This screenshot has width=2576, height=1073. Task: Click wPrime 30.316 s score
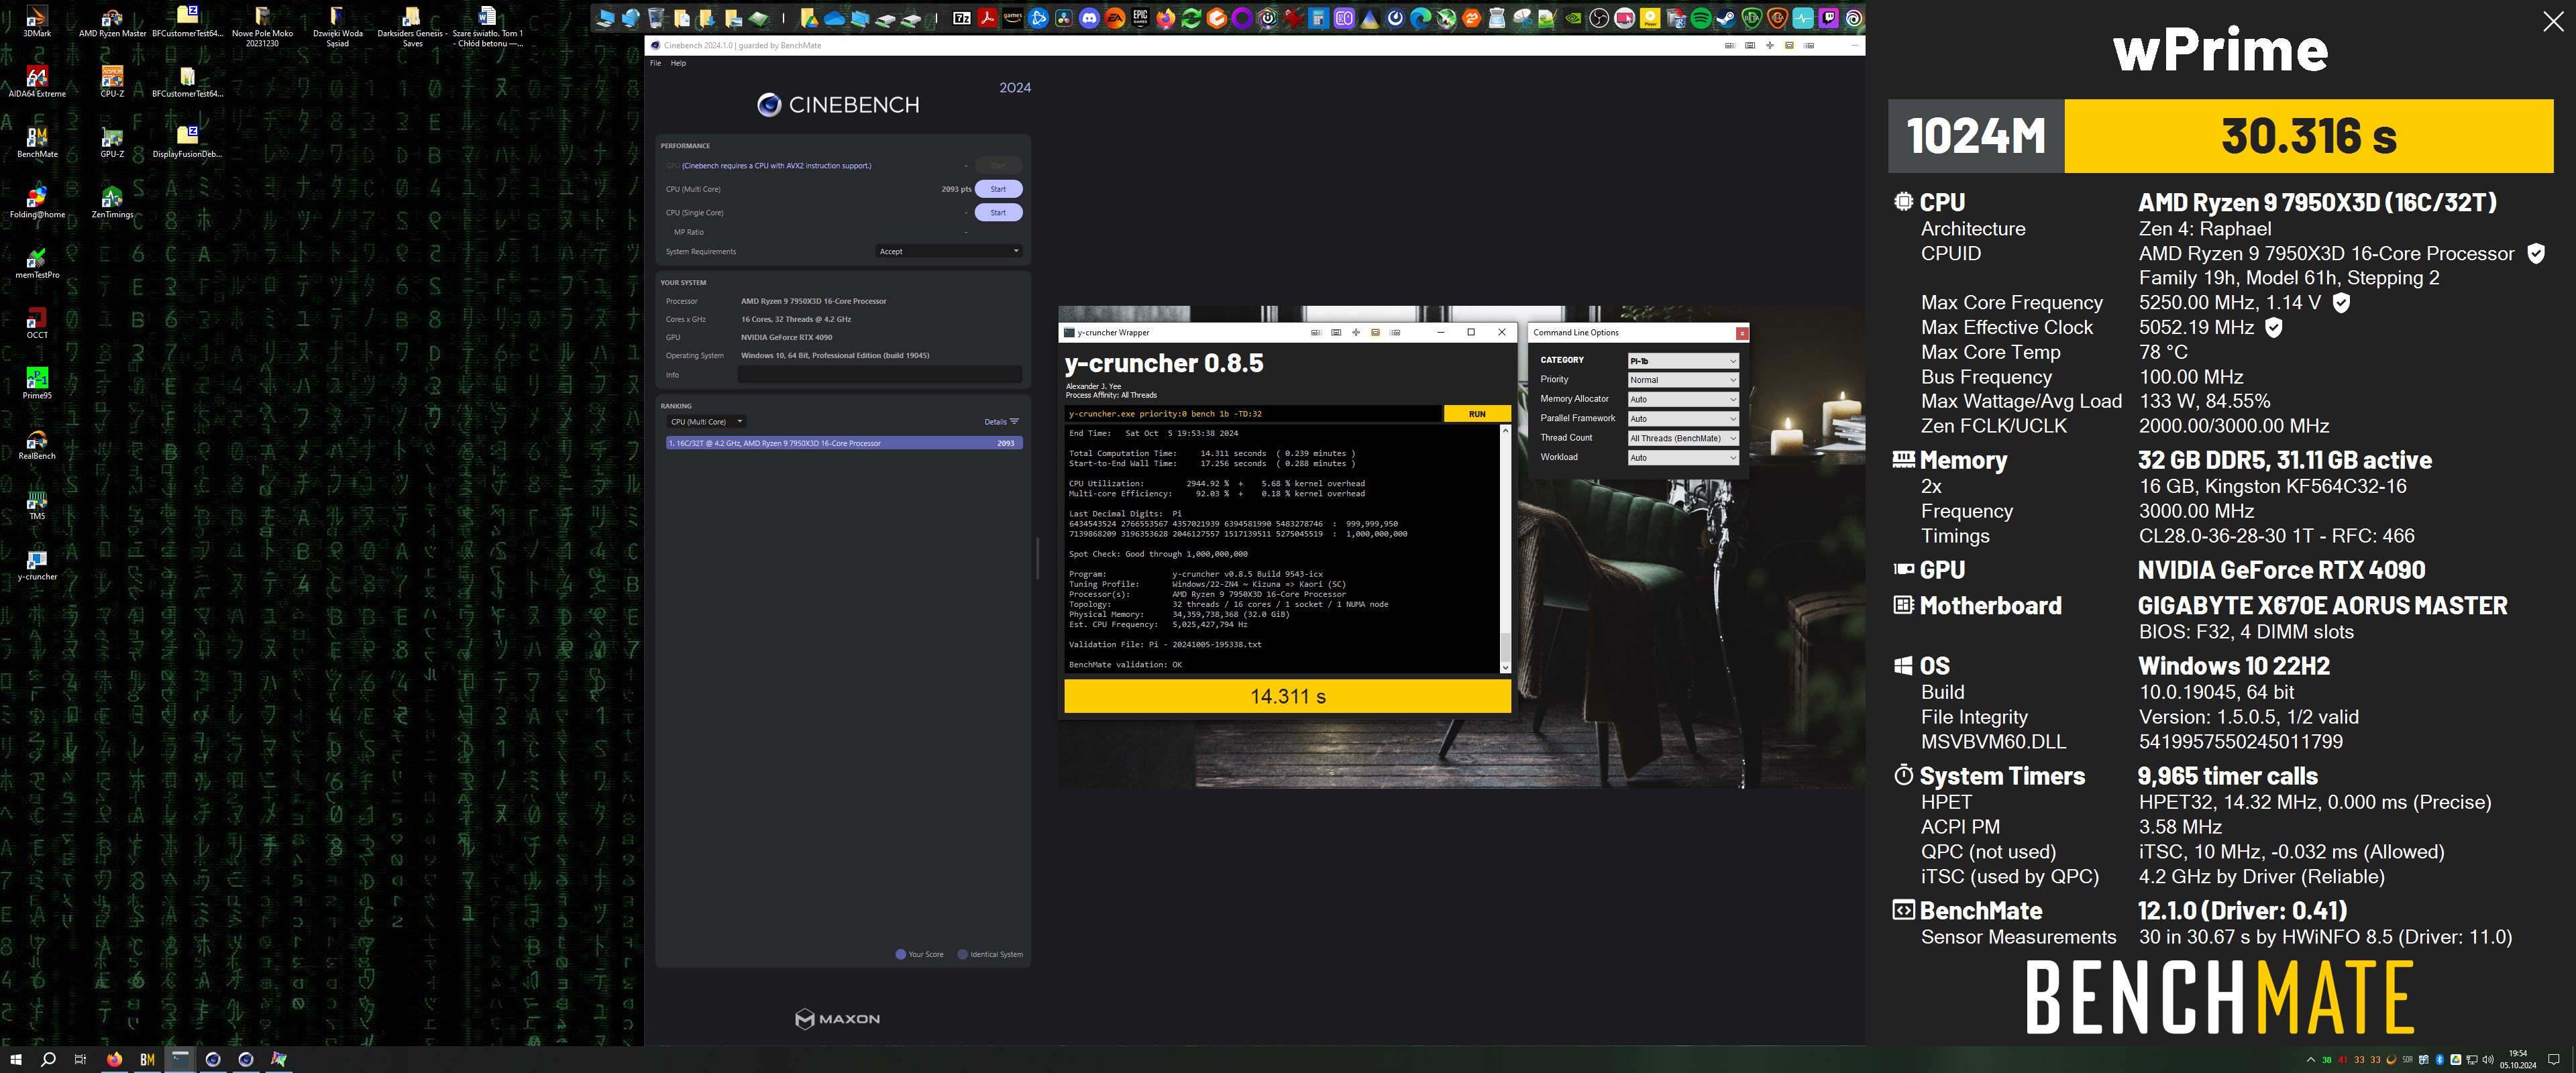pyautogui.click(x=2308, y=136)
